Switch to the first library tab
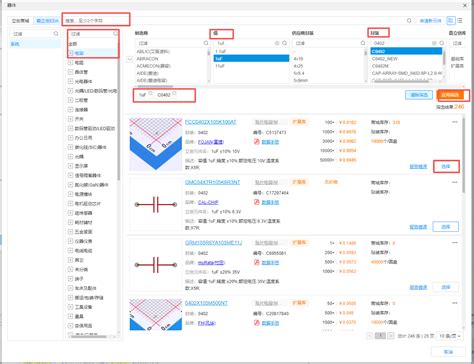Viewport: 474px width, 364px height. (x=21, y=21)
